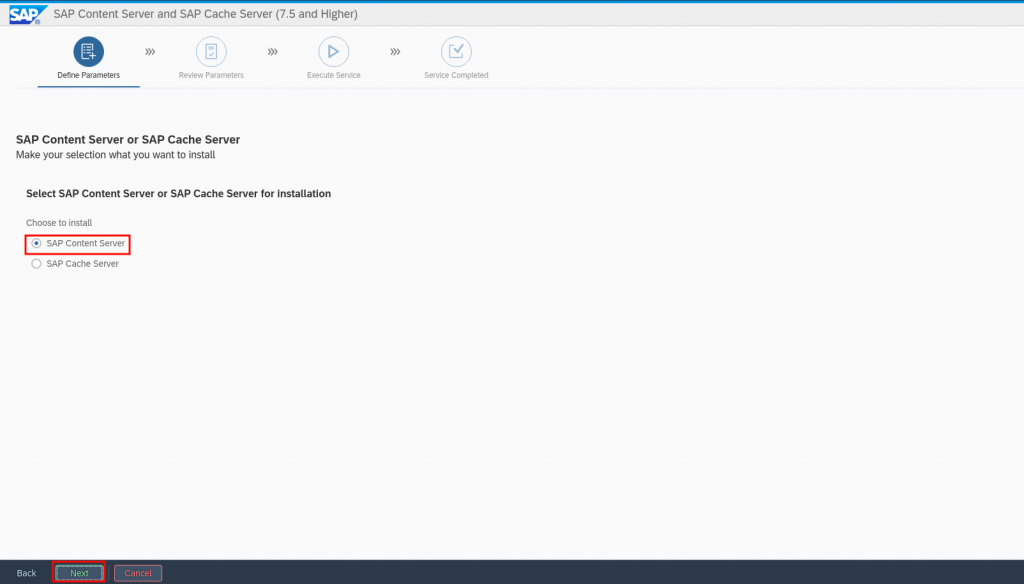Switch to the Review Parameters text label
The height and width of the screenshot is (584, 1024).
[211, 76]
